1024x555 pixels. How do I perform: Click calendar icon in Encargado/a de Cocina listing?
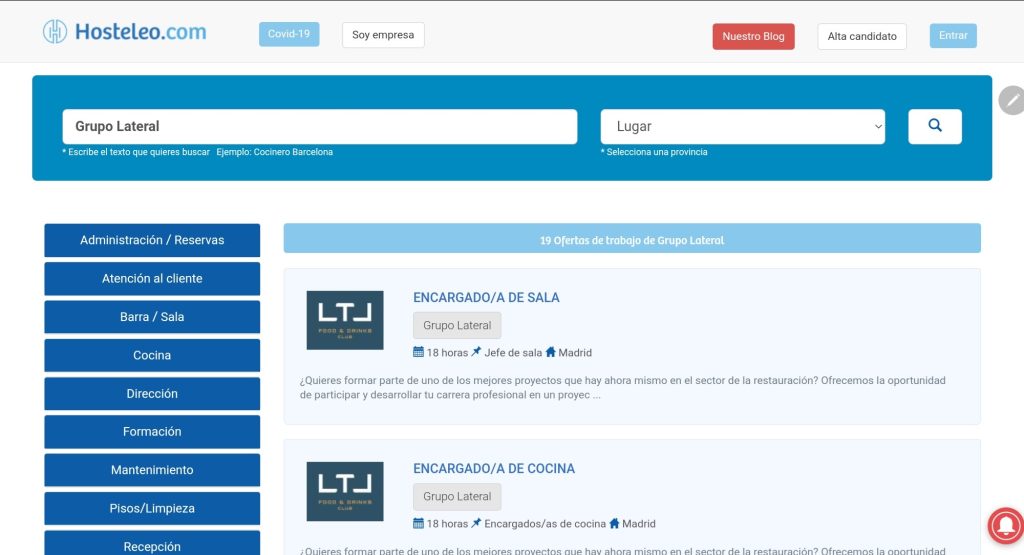(x=418, y=523)
